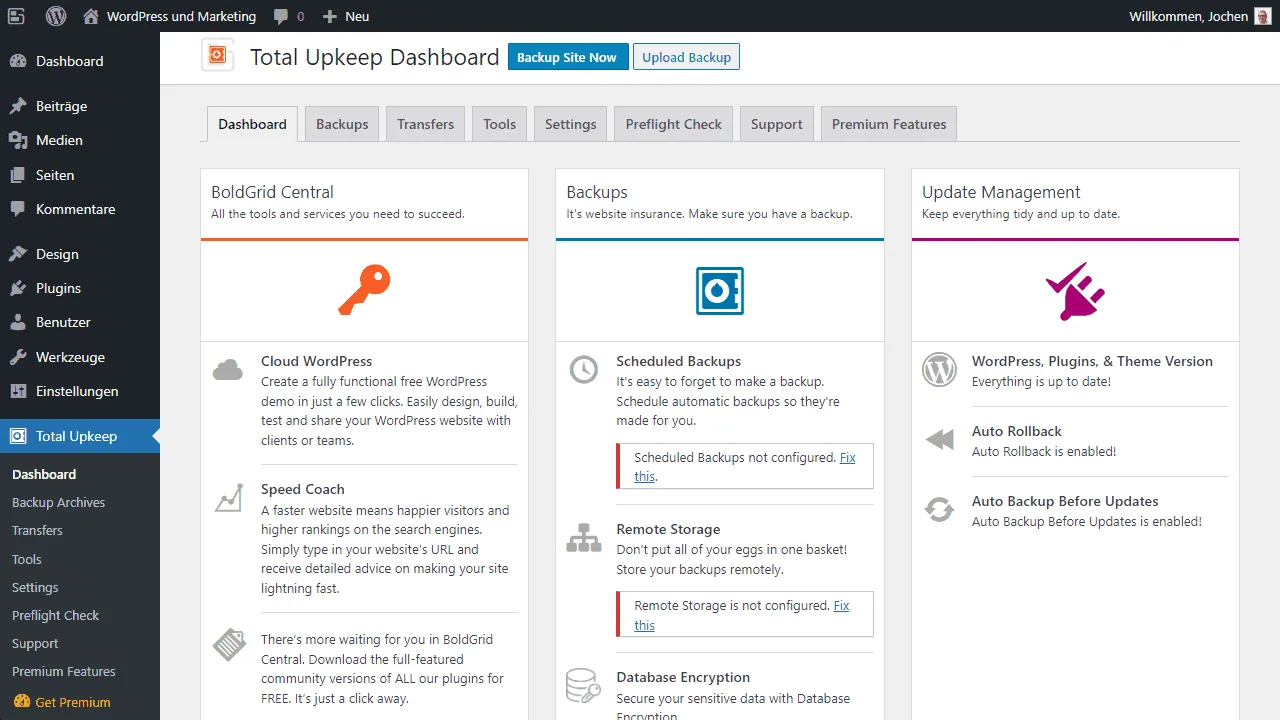Click the chart icon beside Speed Coach
This screenshot has height=720, width=1280.
(x=229, y=498)
